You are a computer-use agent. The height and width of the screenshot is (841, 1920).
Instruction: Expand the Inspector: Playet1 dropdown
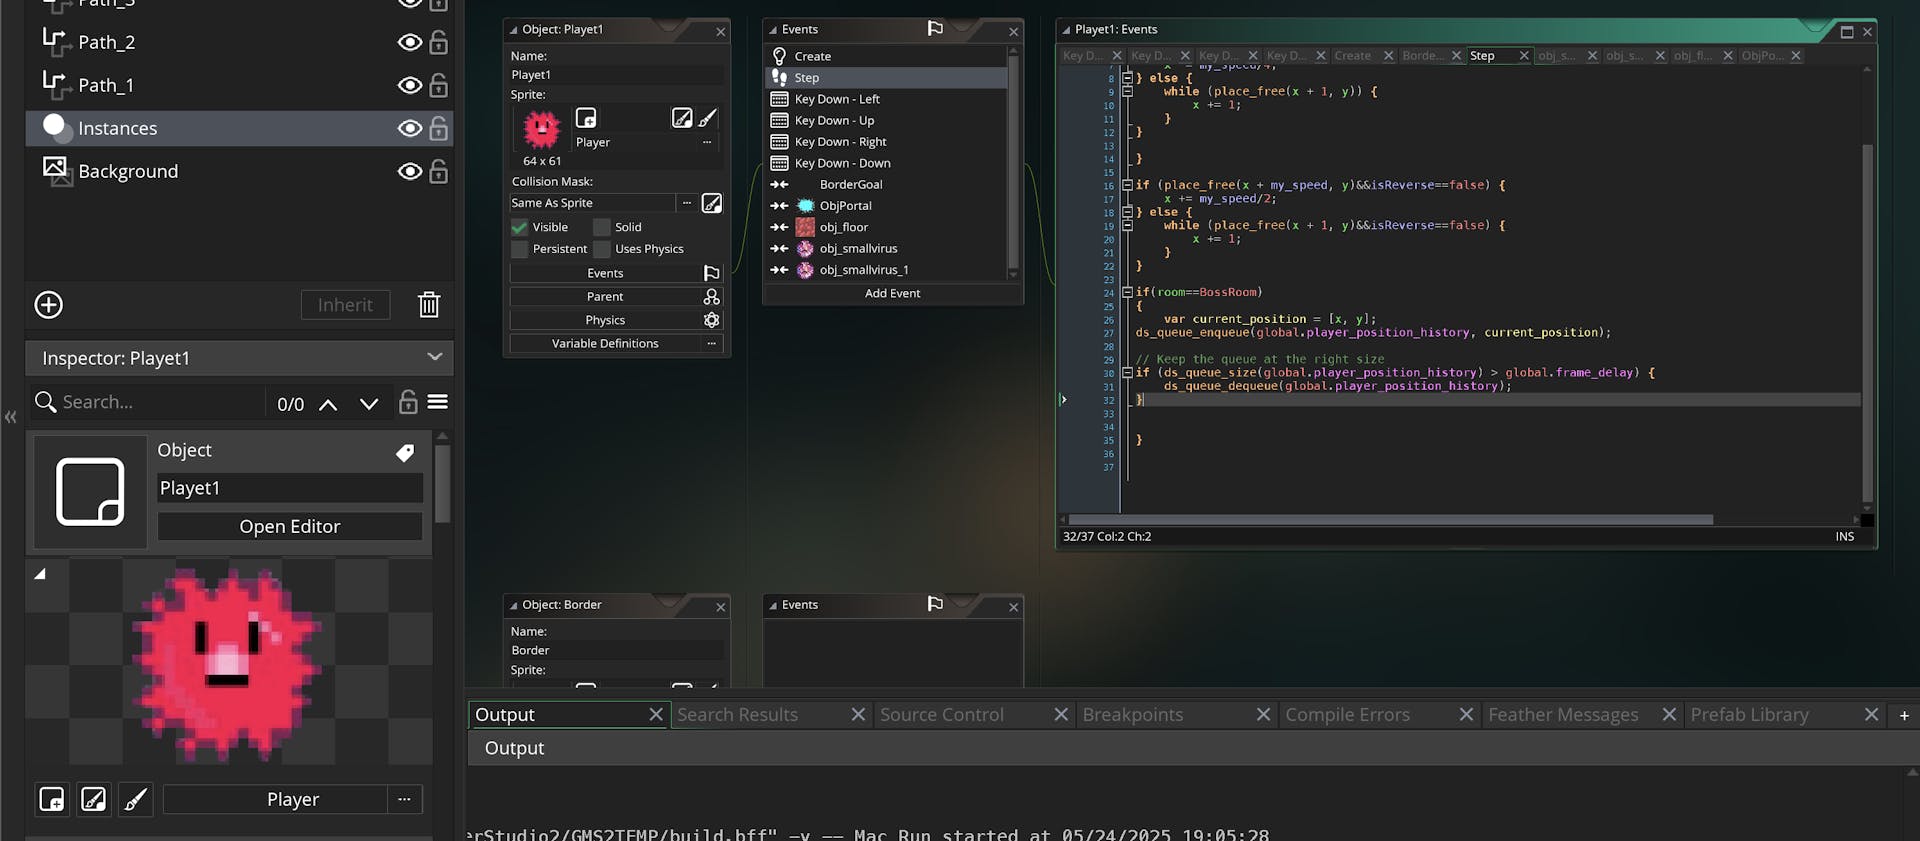pos(435,357)
